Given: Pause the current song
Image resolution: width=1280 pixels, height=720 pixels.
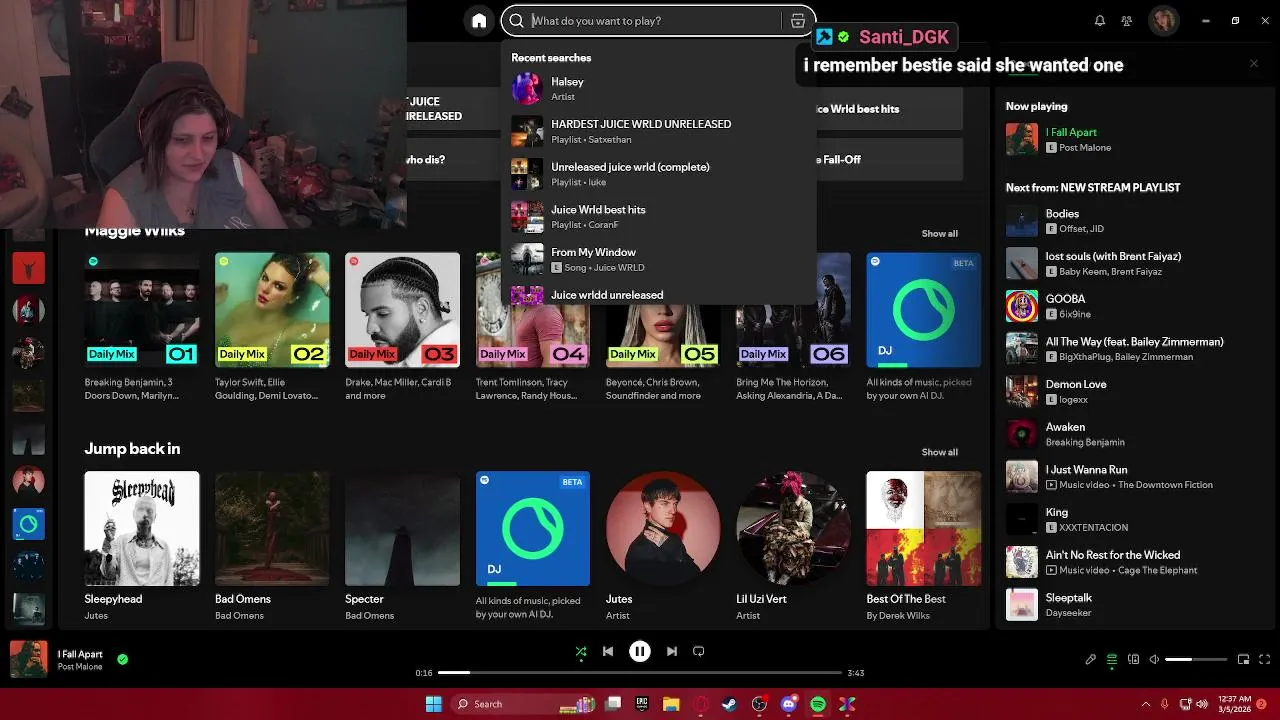Looking at the screenshot, I should pyautogui.click(x=640, y=651).
